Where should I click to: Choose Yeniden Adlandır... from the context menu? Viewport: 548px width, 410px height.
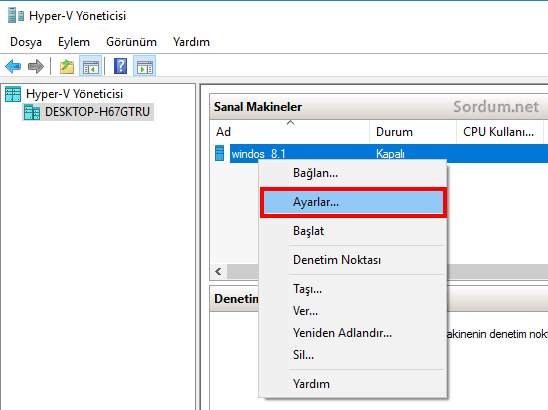pos(353,333)
